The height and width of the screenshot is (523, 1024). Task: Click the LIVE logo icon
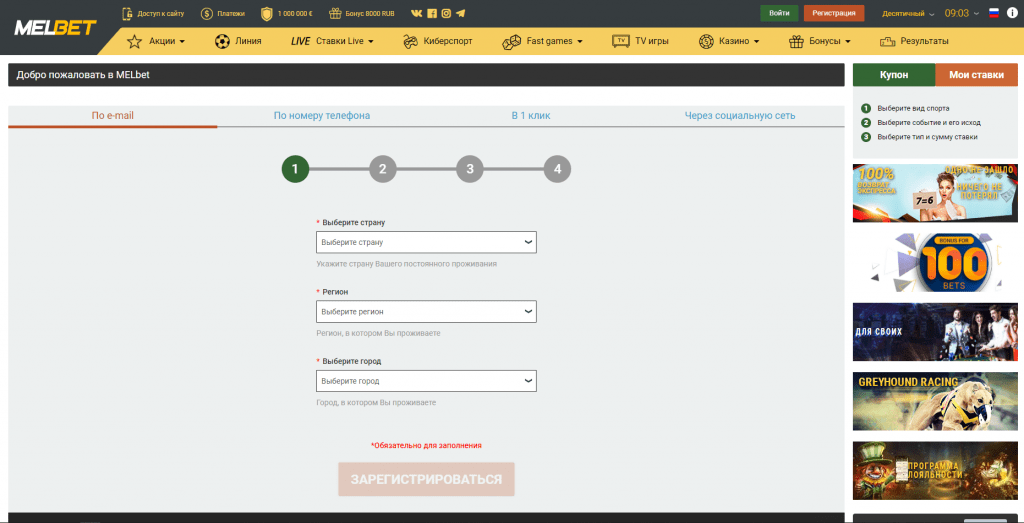click(x=300, y=41)
